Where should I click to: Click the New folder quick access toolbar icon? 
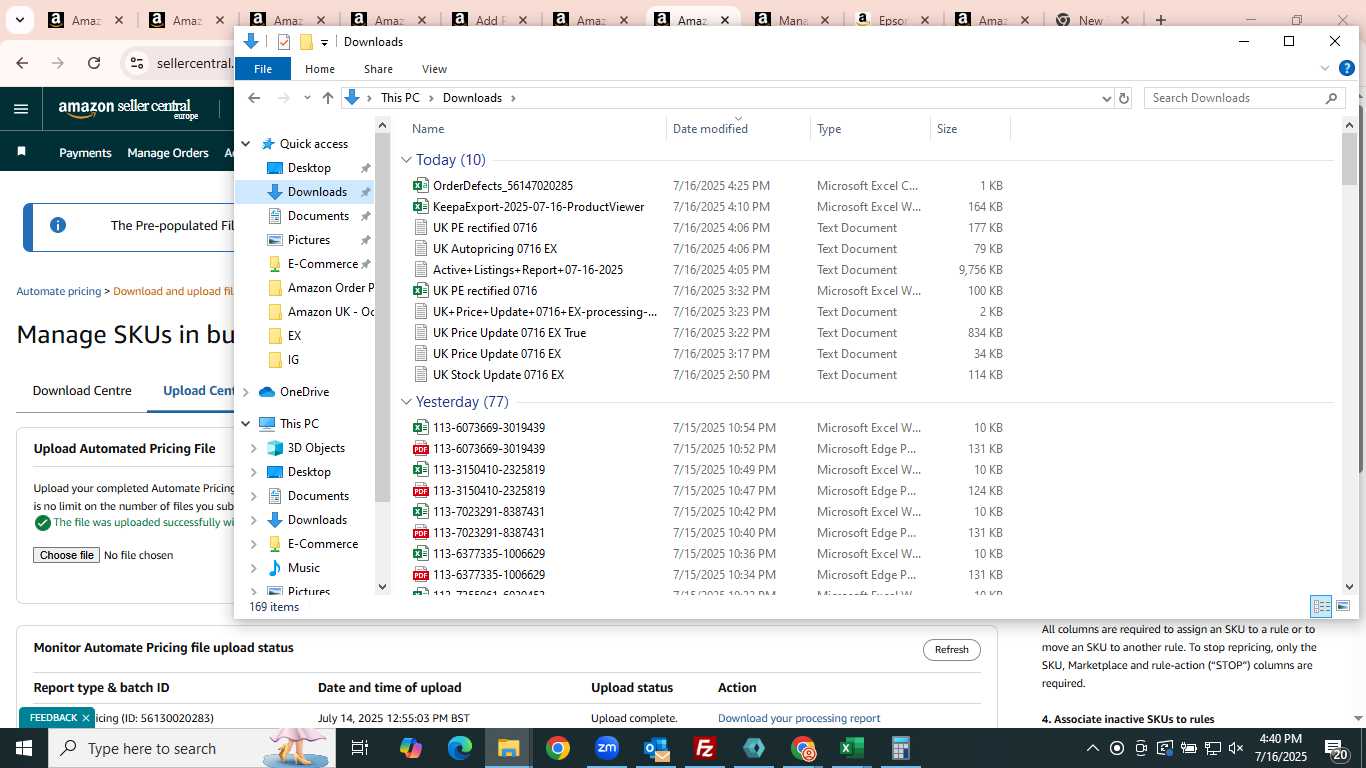(x=306, y=41)
